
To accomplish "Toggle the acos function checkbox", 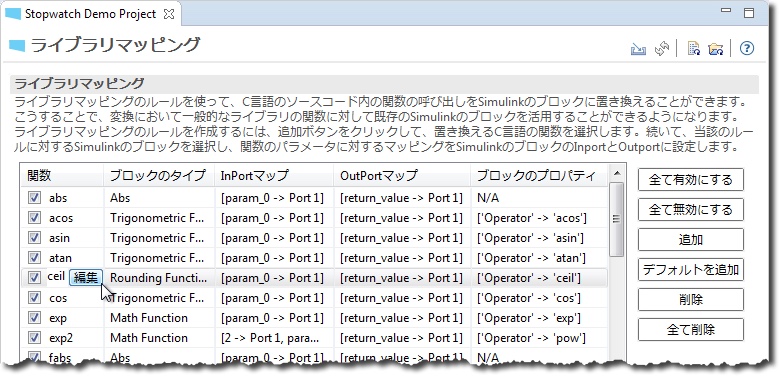I will pos(34,218).
